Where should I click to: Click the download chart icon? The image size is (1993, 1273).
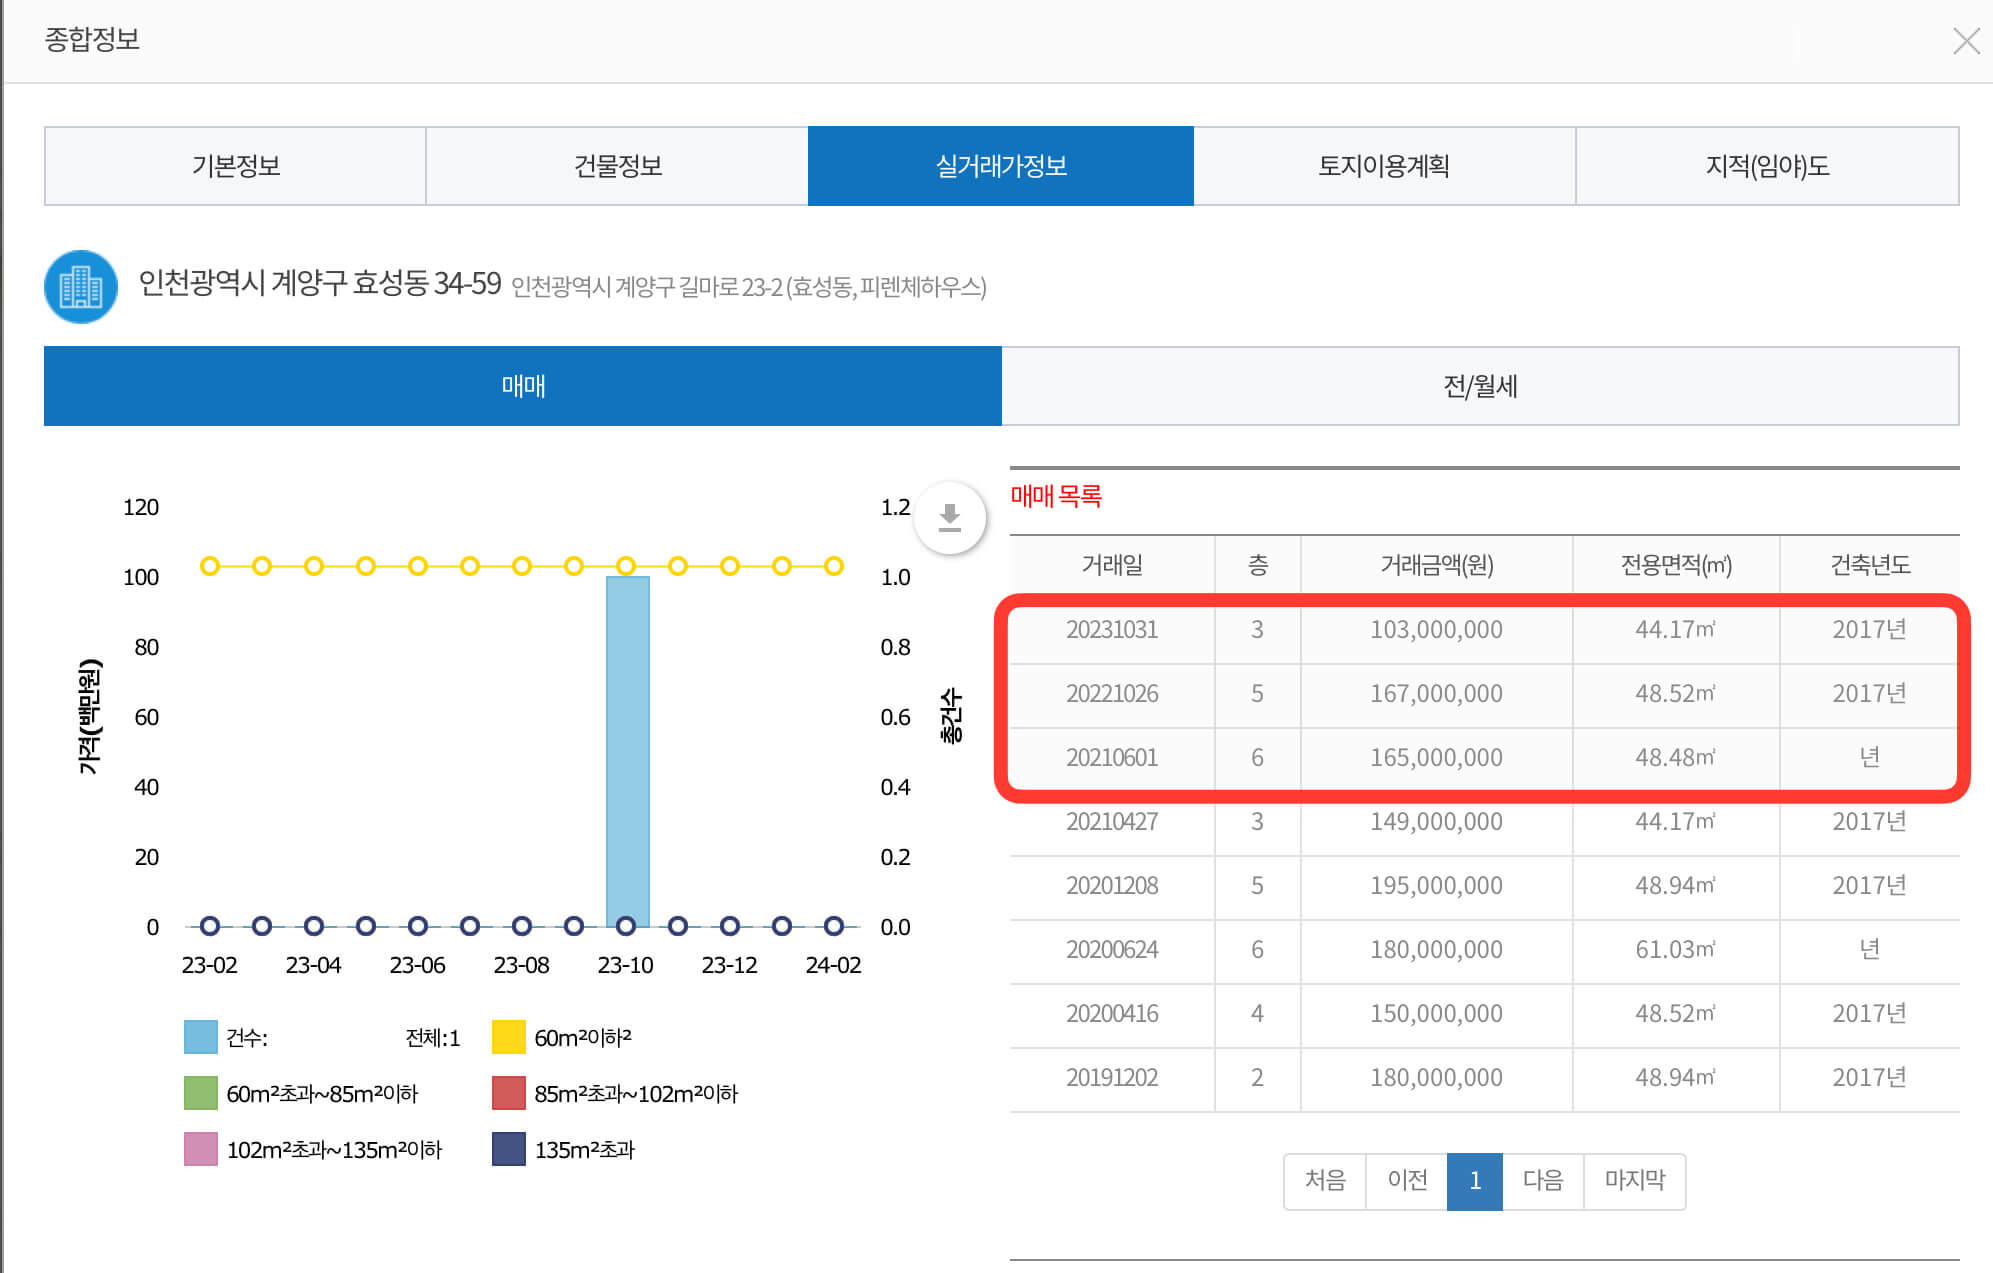949,518
